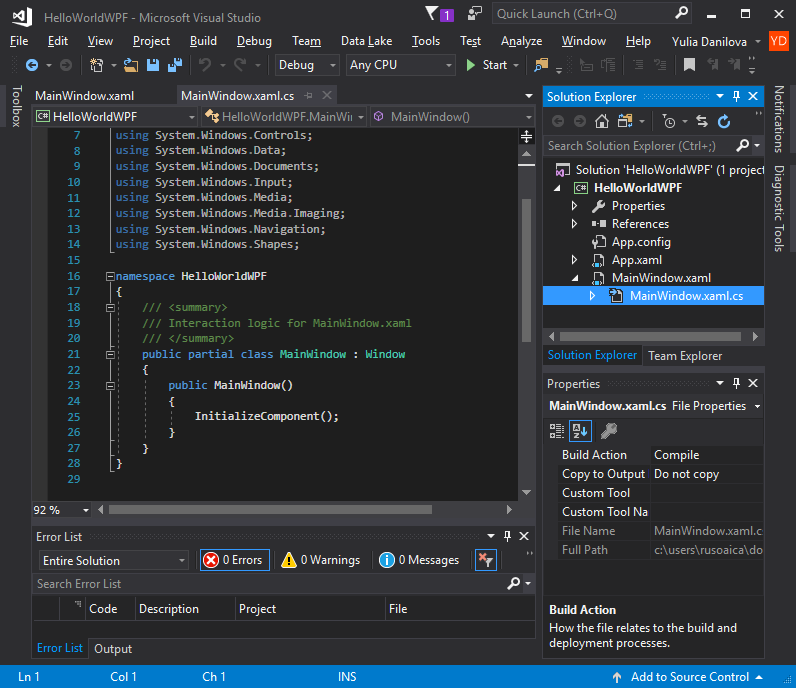Click the Quick Launch search box

pos(592,14)
